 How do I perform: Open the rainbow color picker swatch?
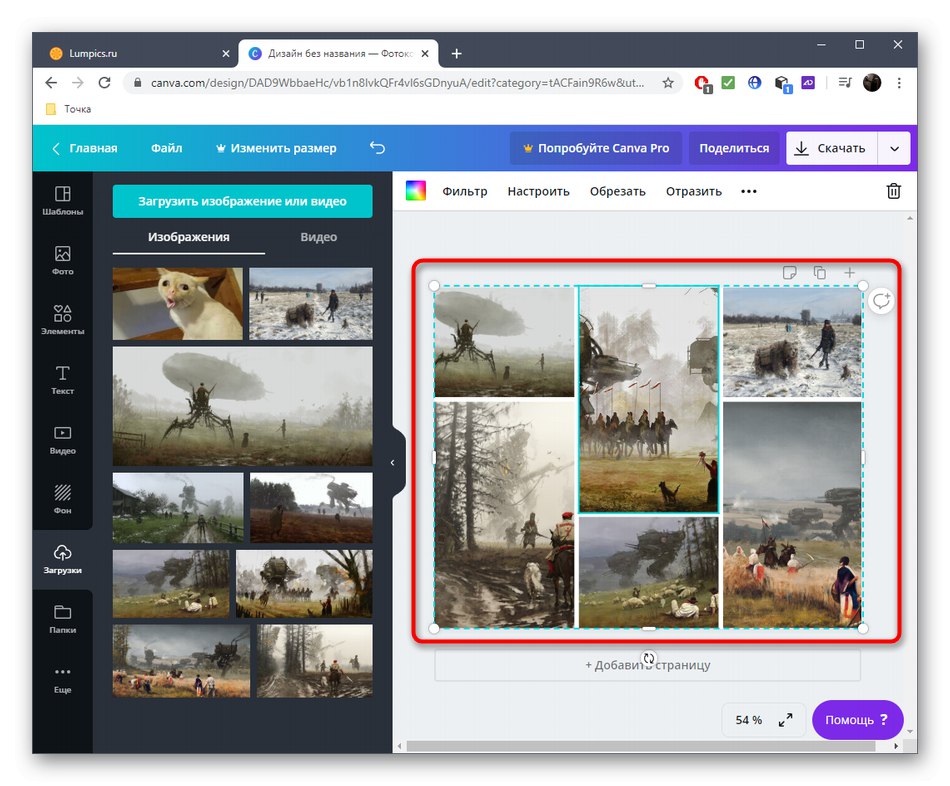416,191
